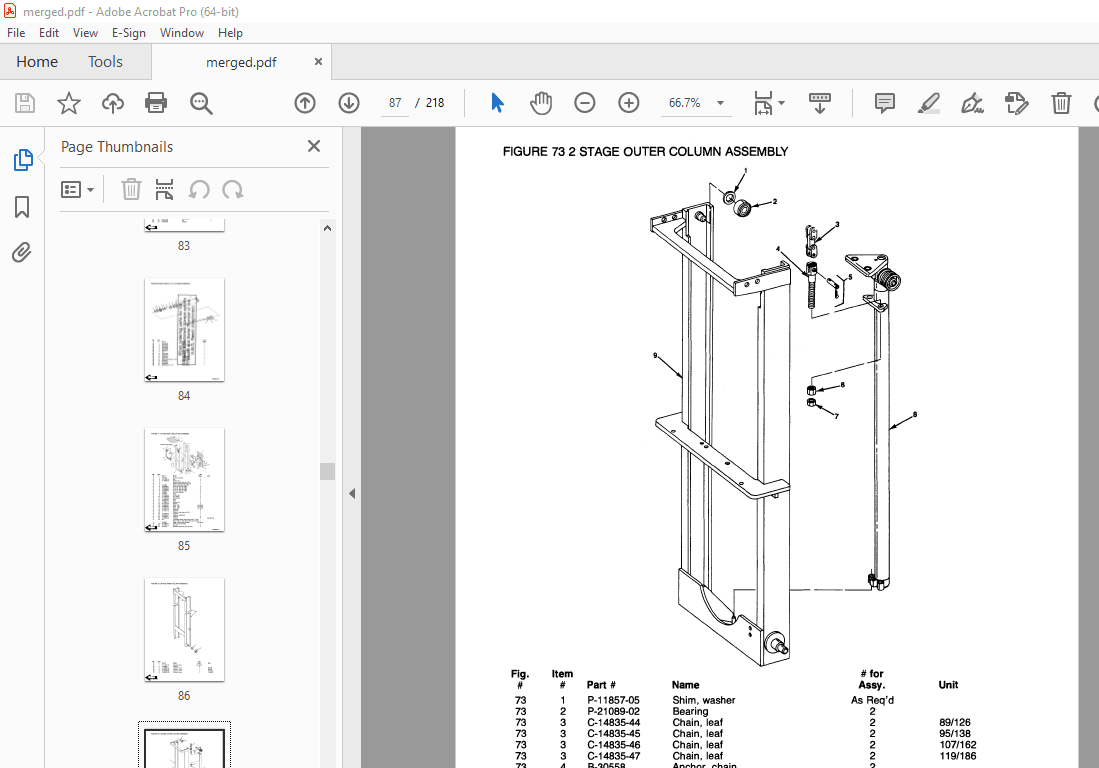Open the Attachments paperclip panel
Screen dimensions: 1099x768
pyautogui.click(x=22, y=252)
